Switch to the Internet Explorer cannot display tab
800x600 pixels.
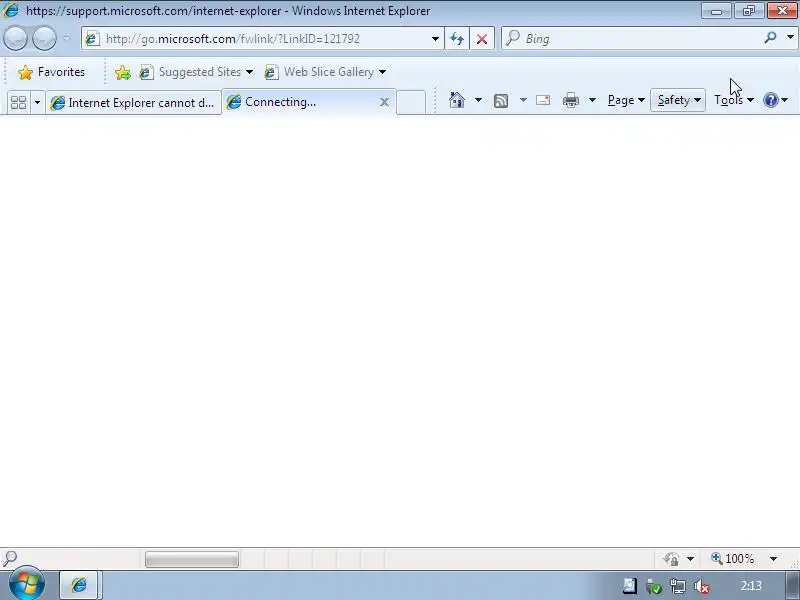(x=133, y=103)
